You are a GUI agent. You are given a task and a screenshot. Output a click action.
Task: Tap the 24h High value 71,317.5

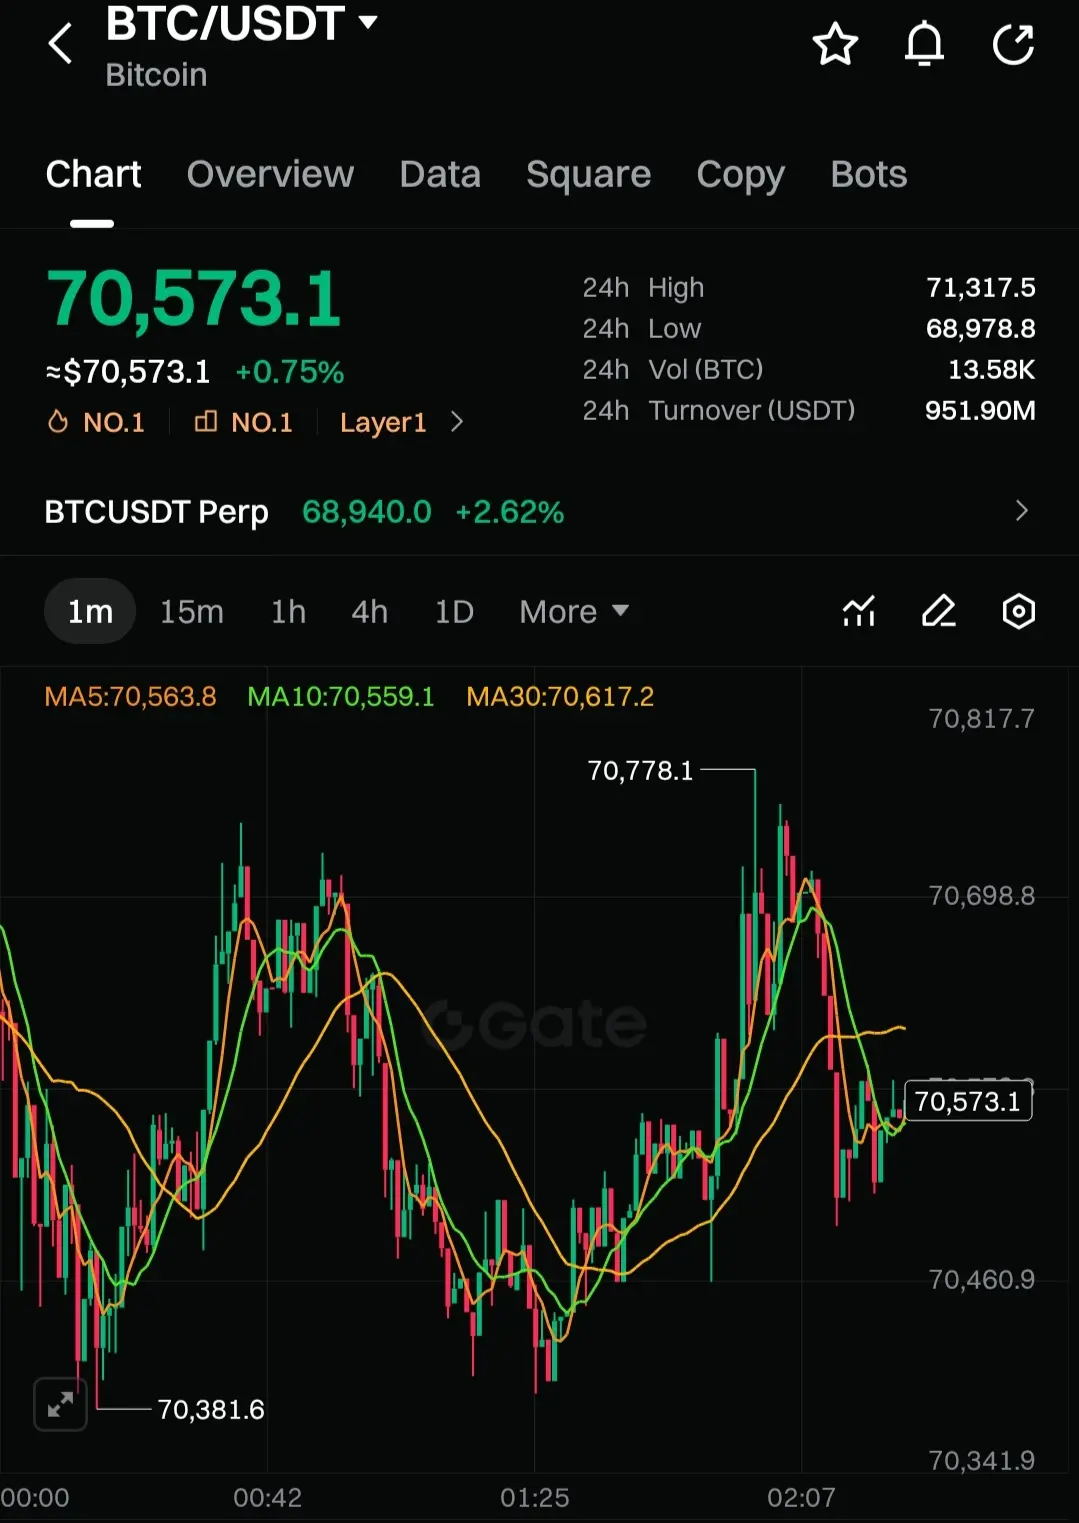[x=981, y=288]
